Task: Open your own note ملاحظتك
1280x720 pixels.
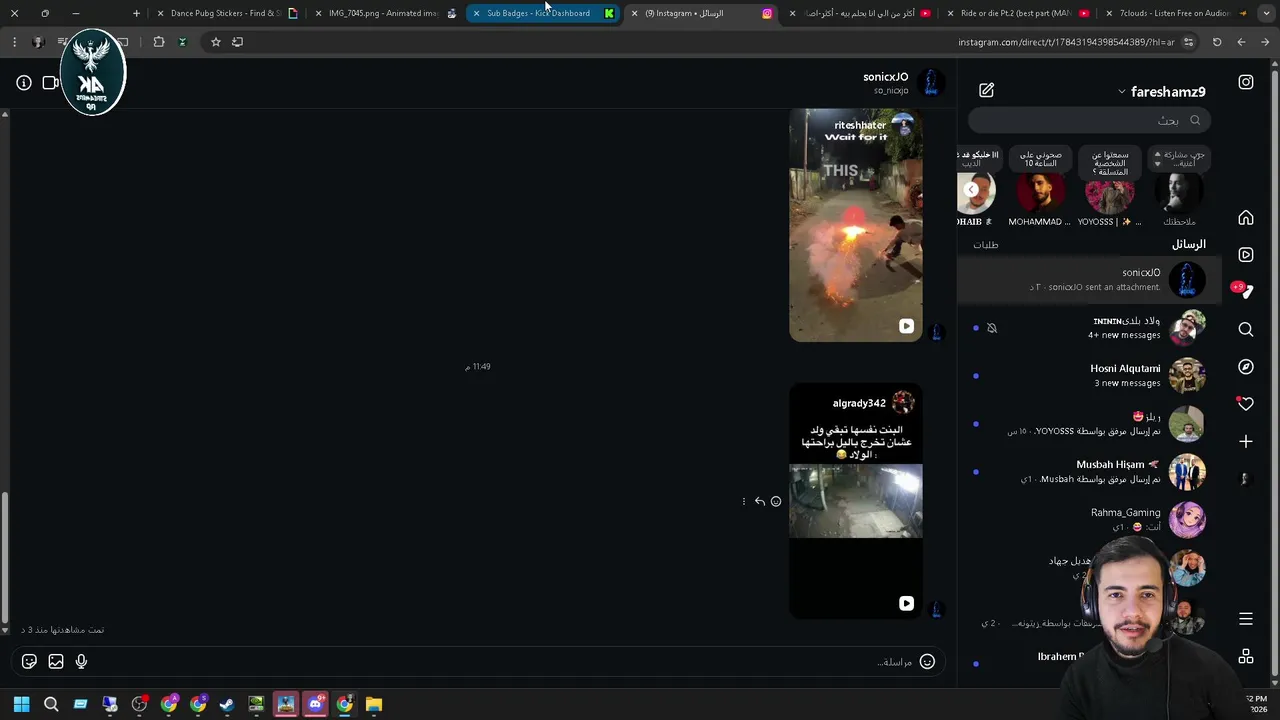Action: (1179, 193)
